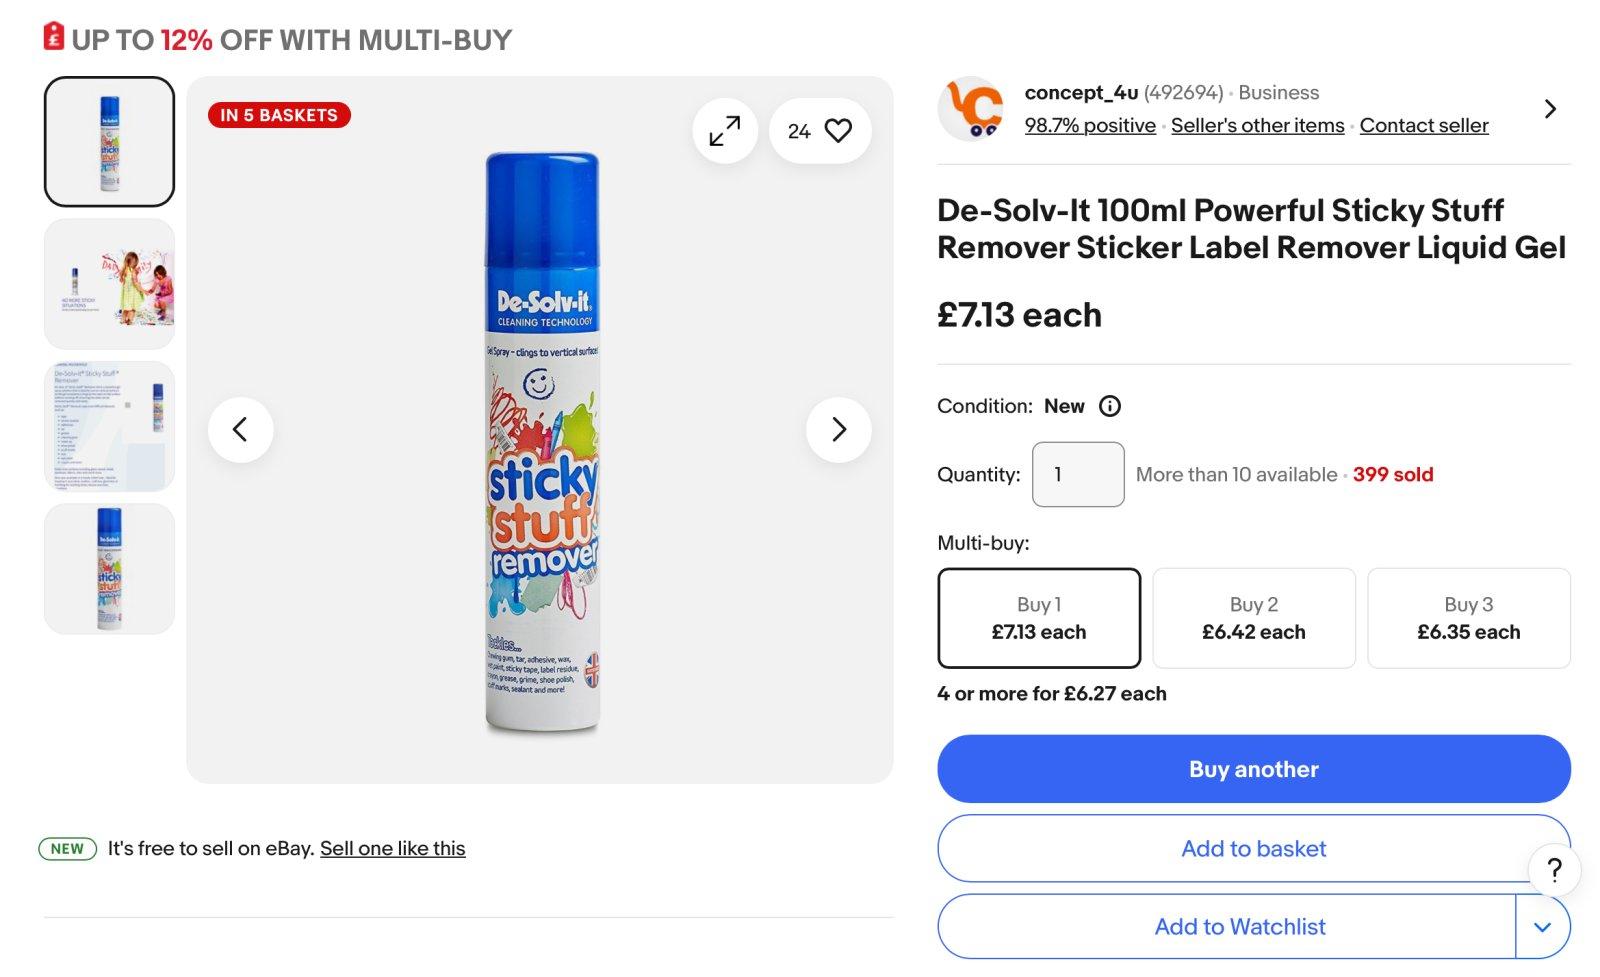Click the Contact seller link
The height and width of the screenshot is (977, 1600).
(x=1423, y=126)
